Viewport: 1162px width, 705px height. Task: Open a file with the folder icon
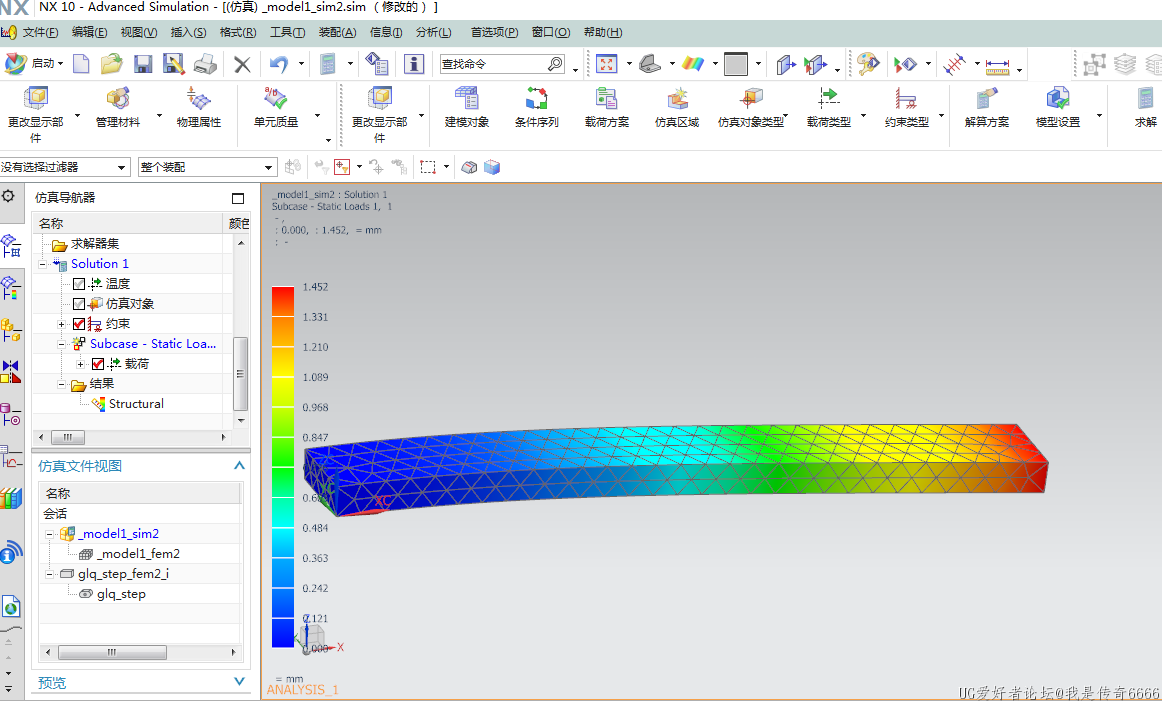[x=111, y=64]
